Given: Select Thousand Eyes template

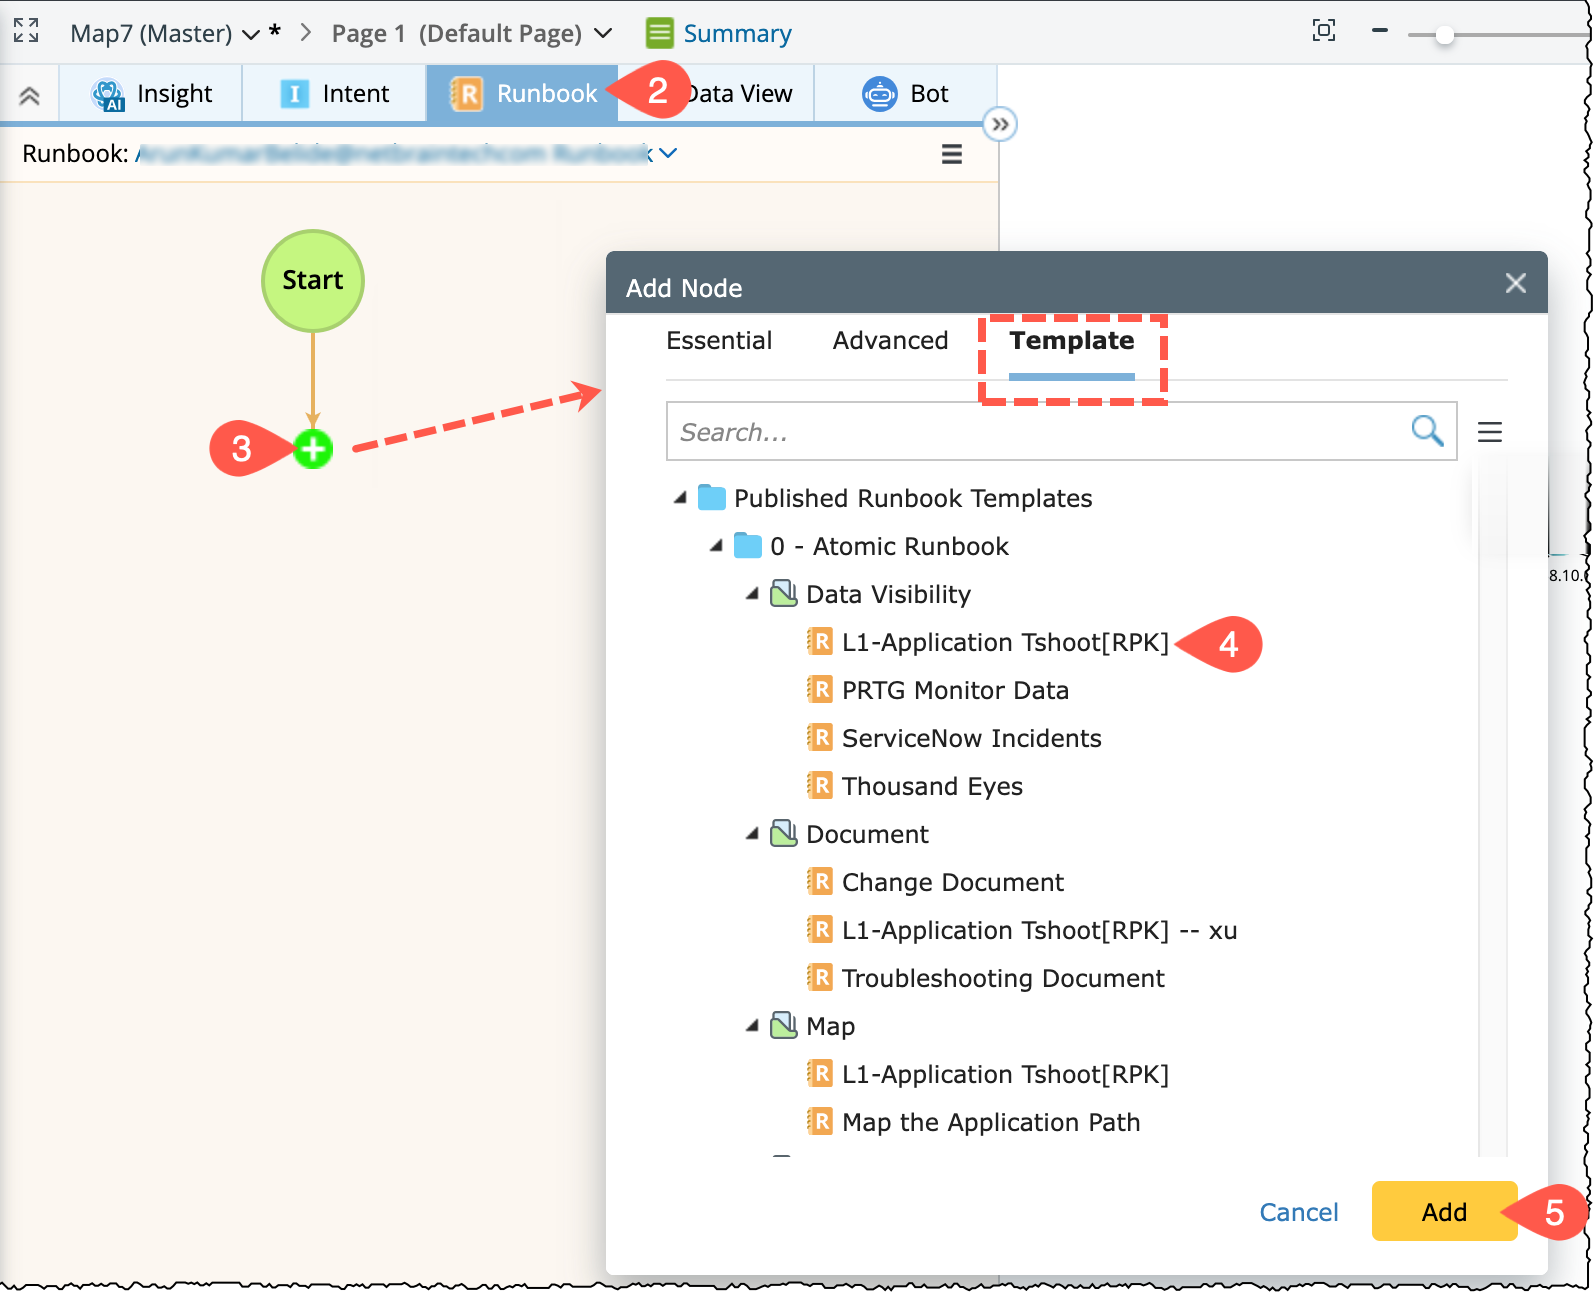Looking at the screenshot, I should pos(932,786).
